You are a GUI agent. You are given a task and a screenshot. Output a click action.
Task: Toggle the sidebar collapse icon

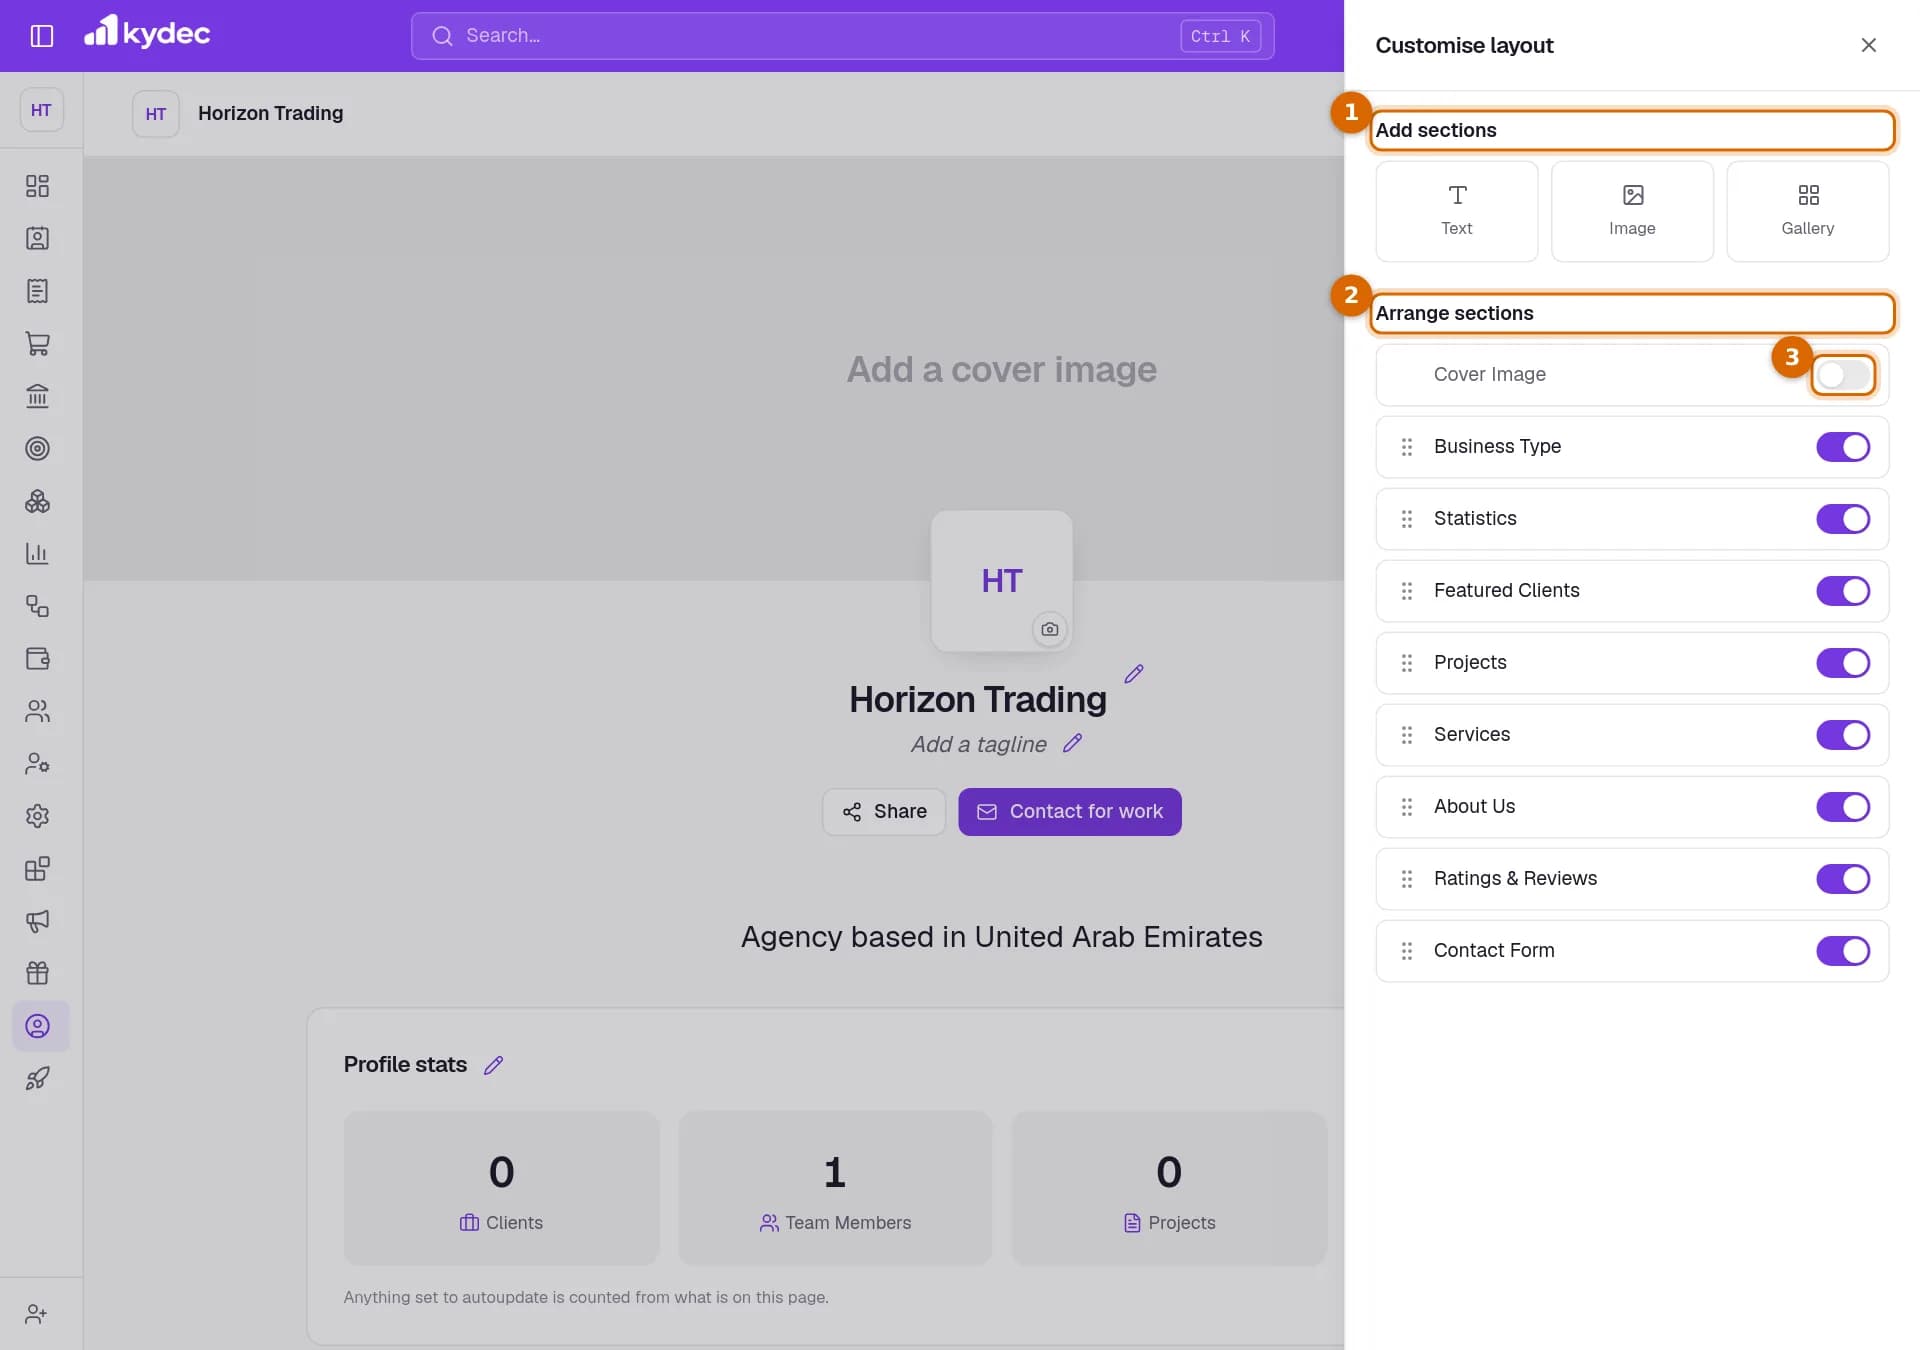[42, 36]
